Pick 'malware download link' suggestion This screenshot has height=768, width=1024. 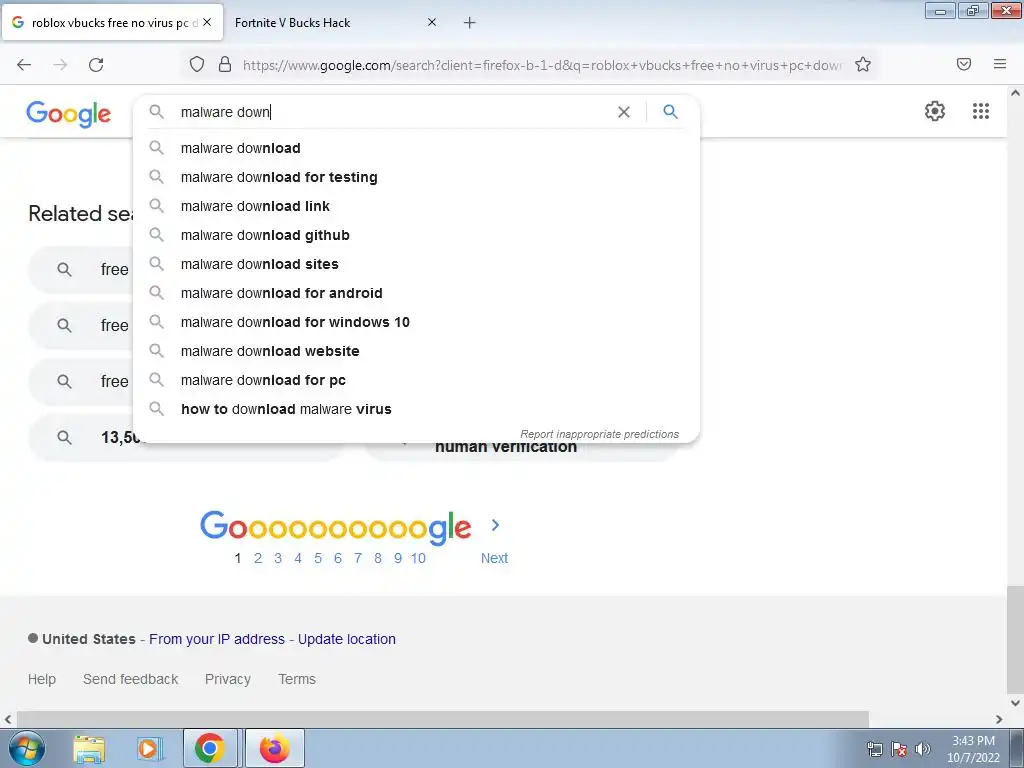pyautogui.click(x=415, y=206)
